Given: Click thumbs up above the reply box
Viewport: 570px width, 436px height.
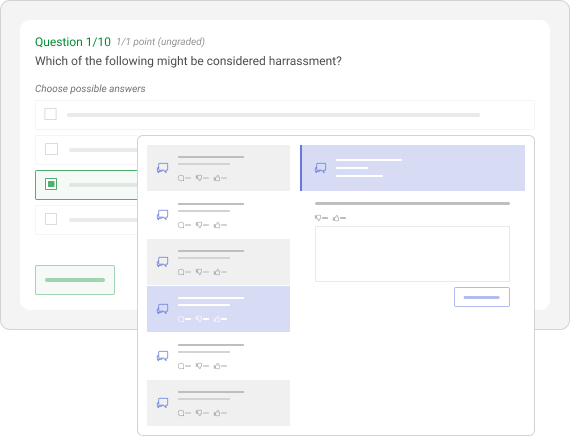Looking at the screenshot, I should pyautogui.click(x=336, y=218).
